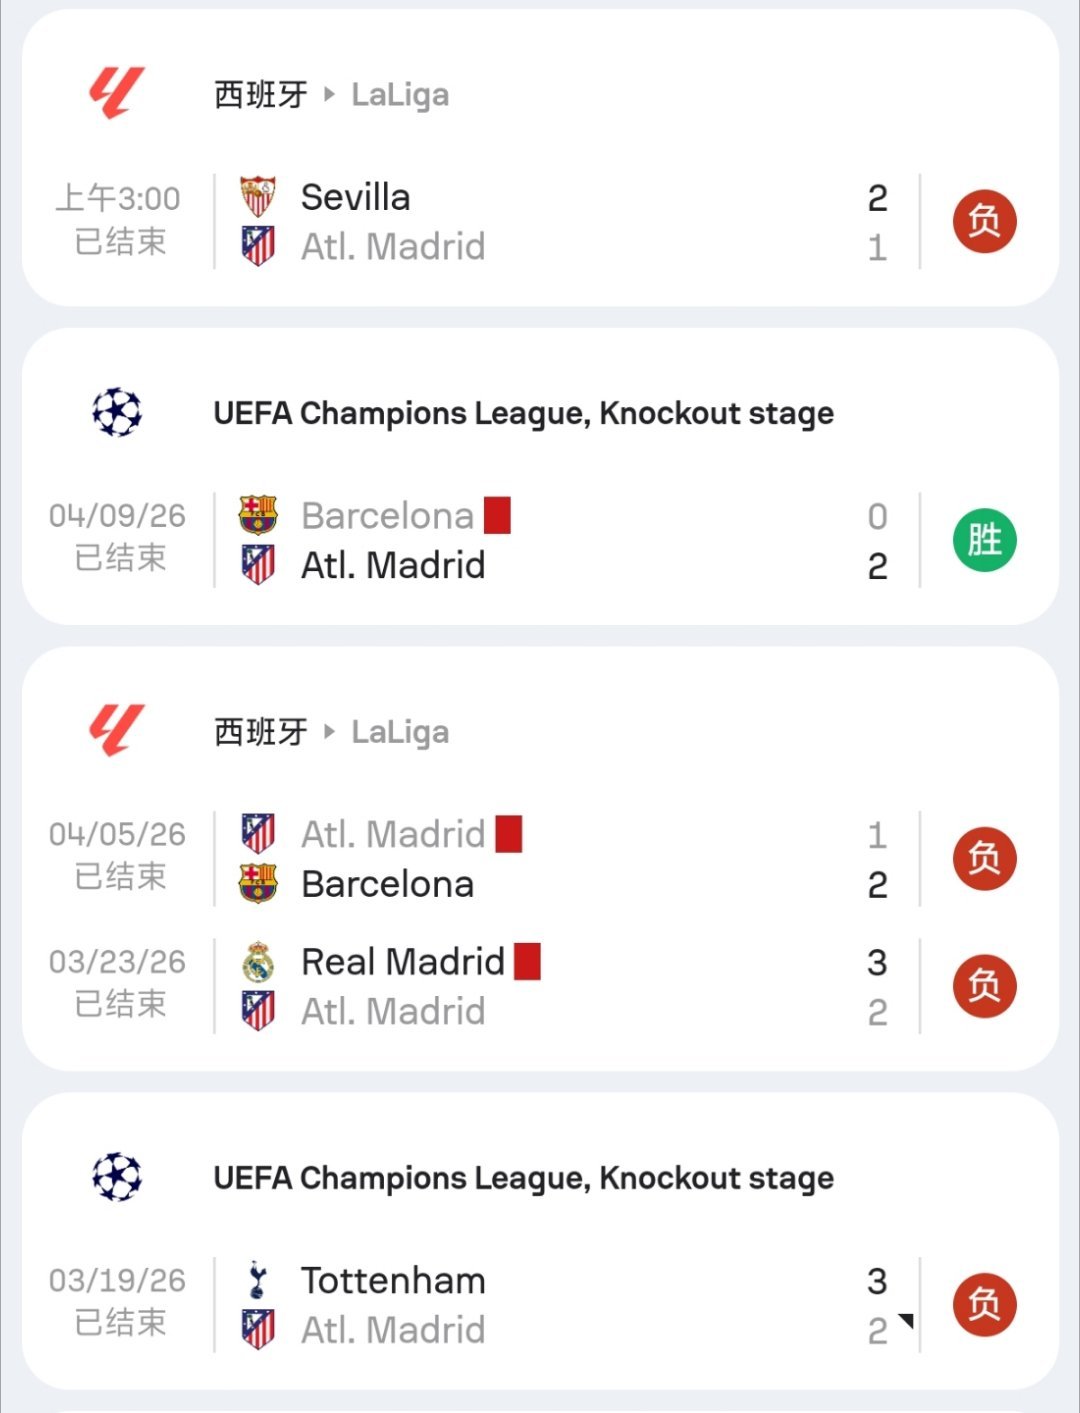
Task: Click the small triangle by Tottenham score
Action: [x=906, y=1321]
